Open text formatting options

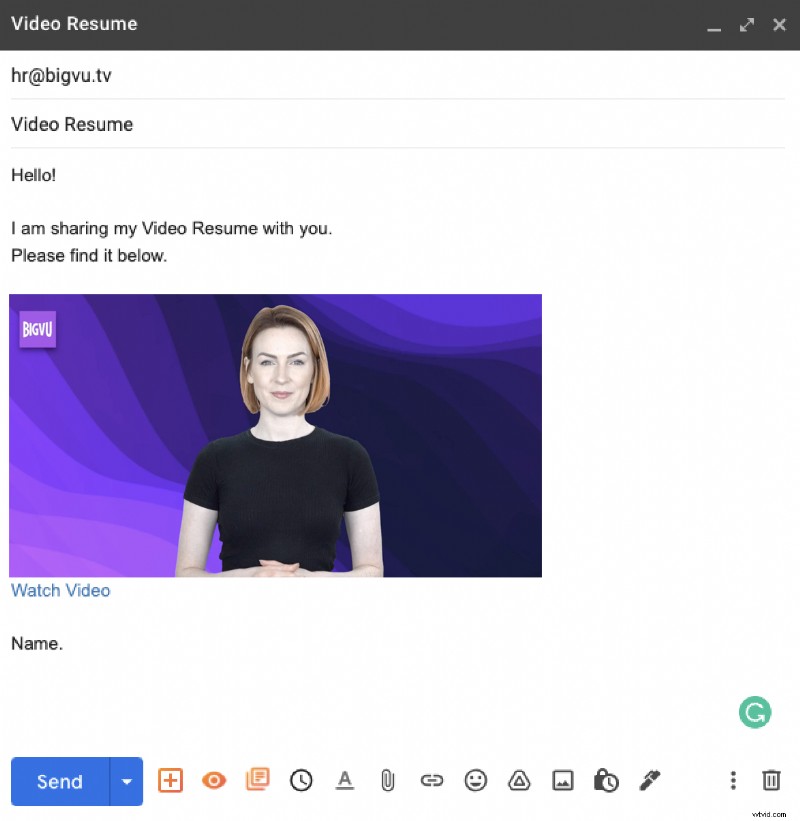tap(344, 781)
